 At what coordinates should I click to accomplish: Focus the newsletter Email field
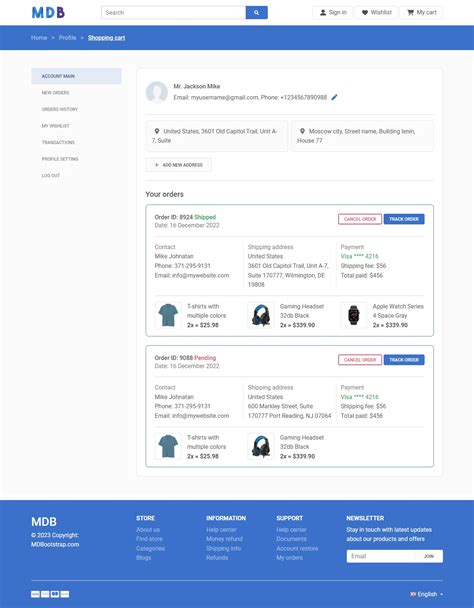pyautogui.click(x=381, y=556)
